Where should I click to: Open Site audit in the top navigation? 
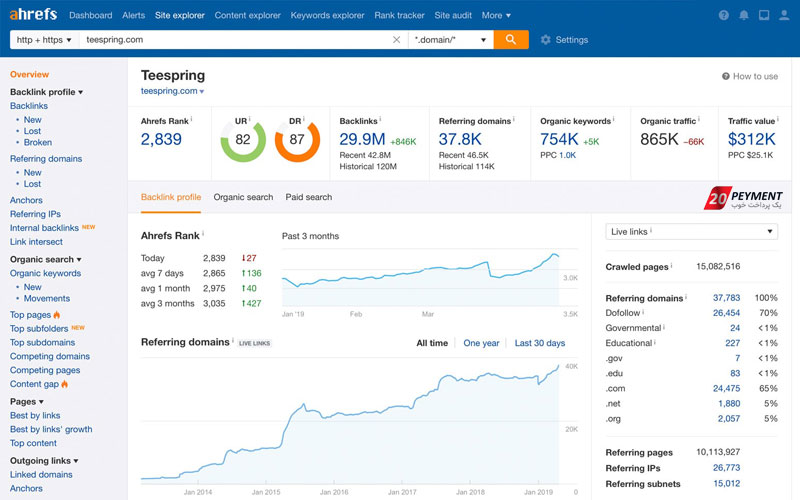pyautogui.click(x=453, y=15)
